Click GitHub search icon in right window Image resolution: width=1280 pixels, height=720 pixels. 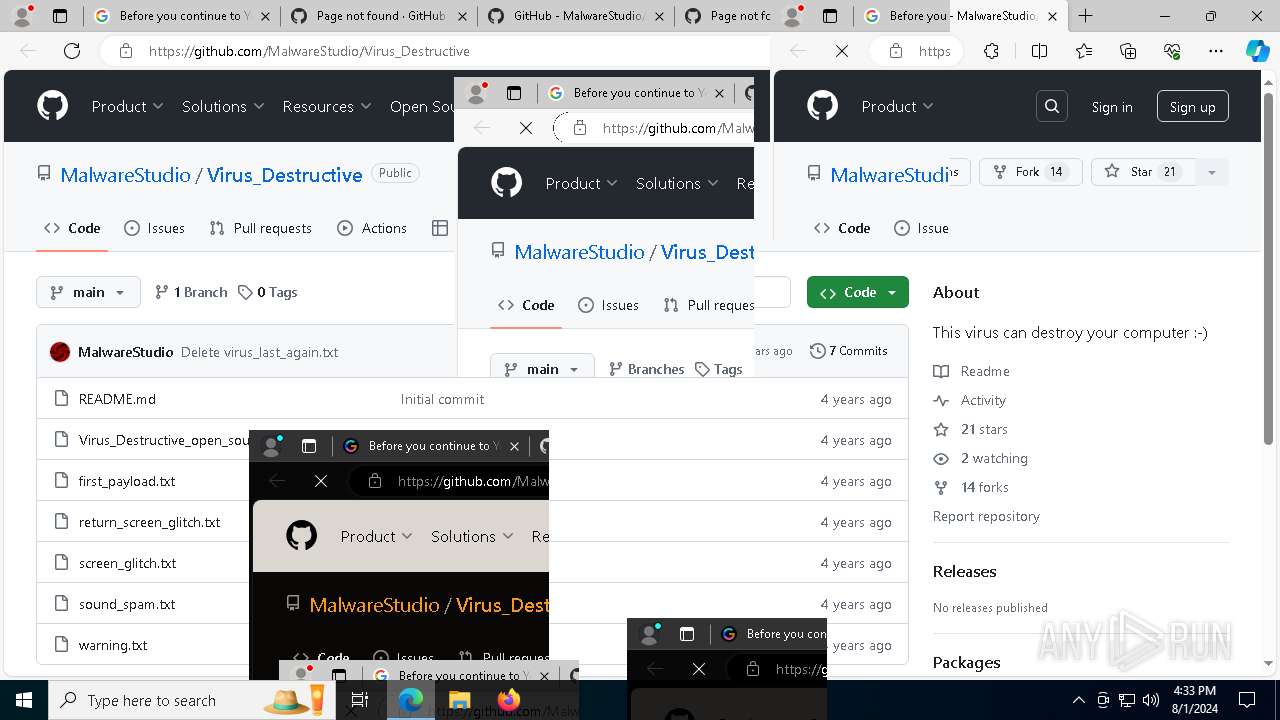(1052, 106)
